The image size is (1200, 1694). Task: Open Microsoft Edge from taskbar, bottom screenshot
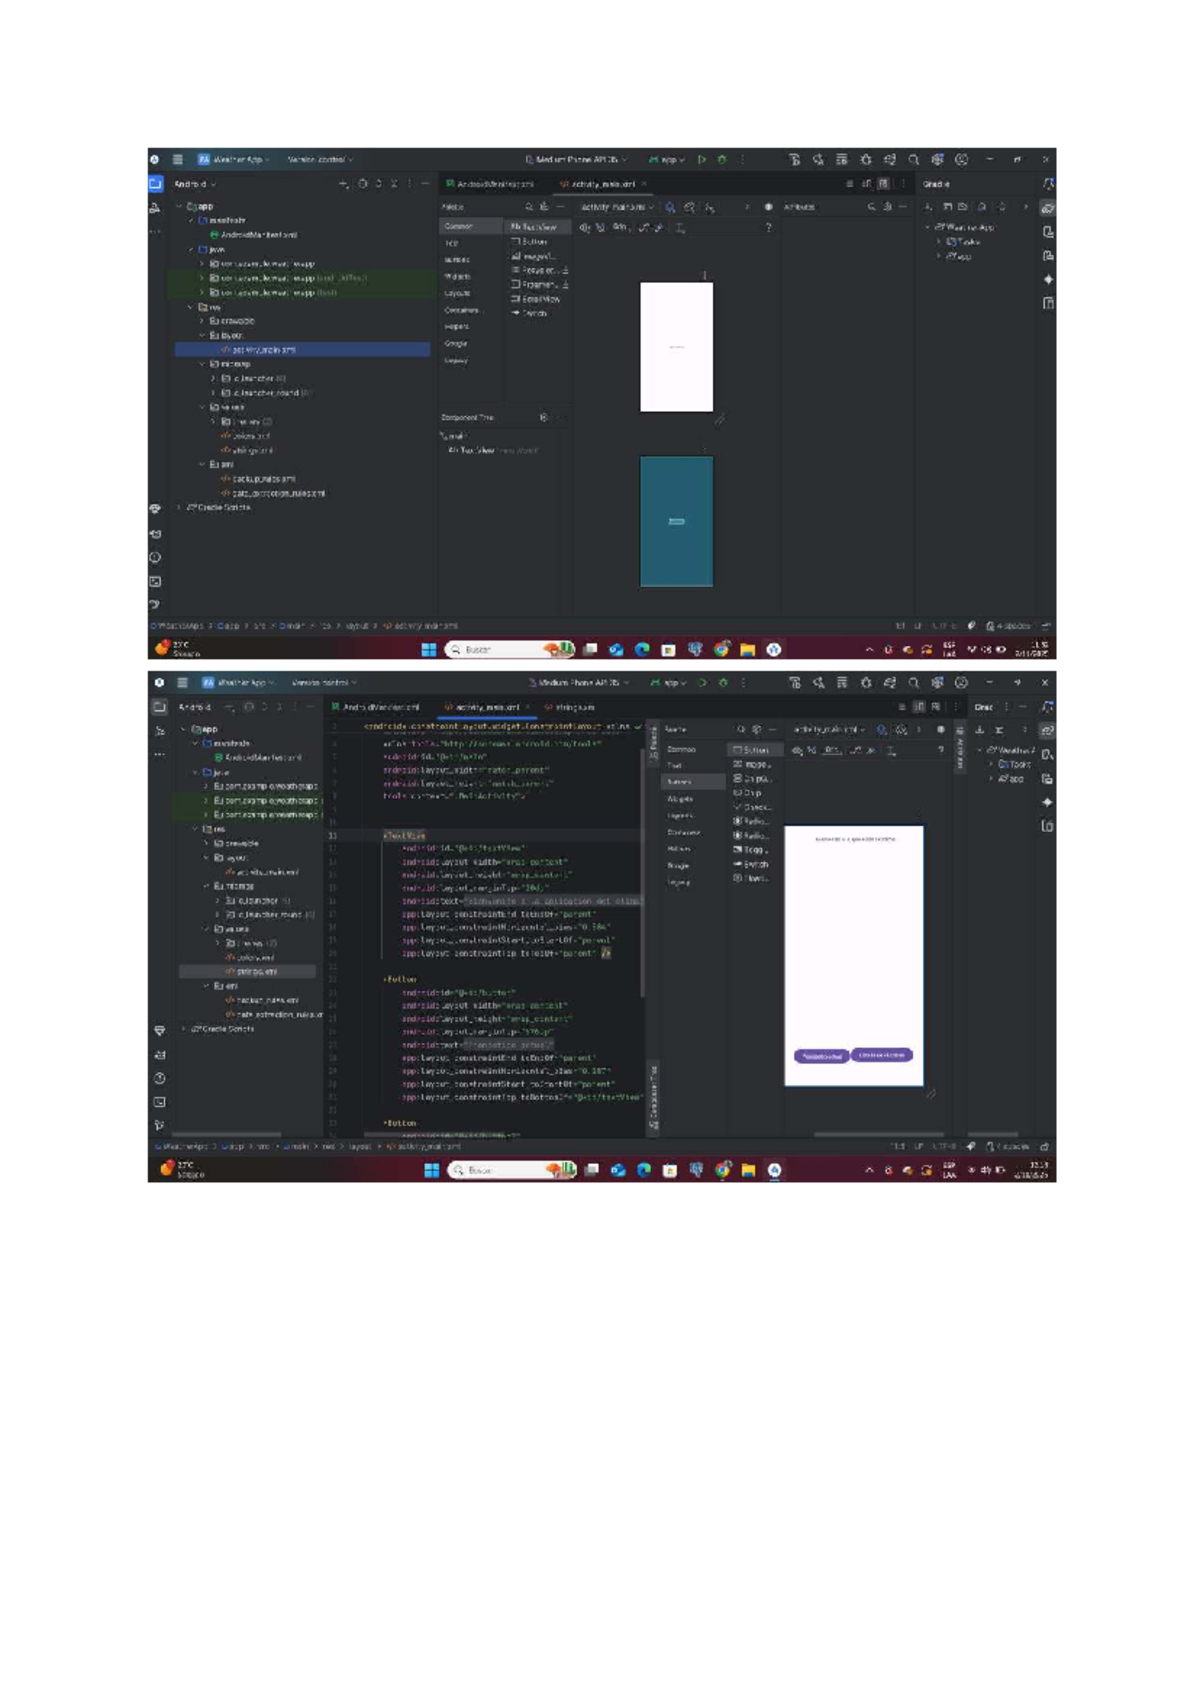coord(644,1170)
